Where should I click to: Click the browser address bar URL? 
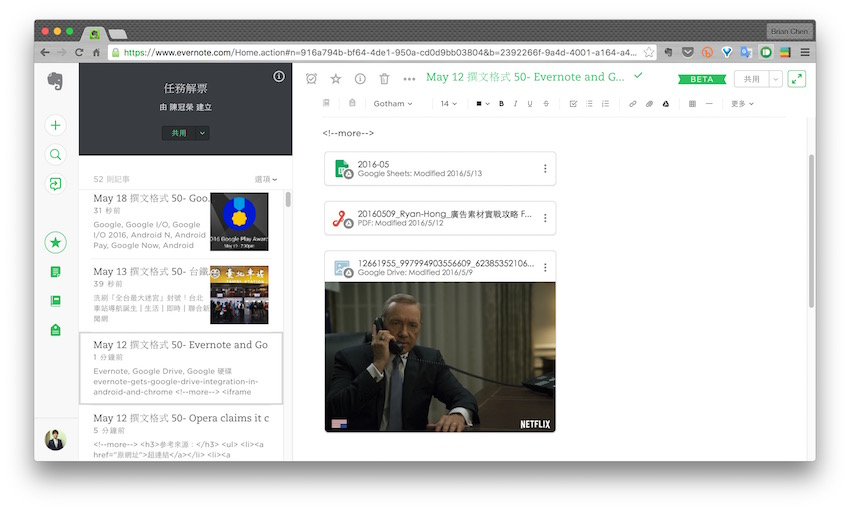coord(379,53)
